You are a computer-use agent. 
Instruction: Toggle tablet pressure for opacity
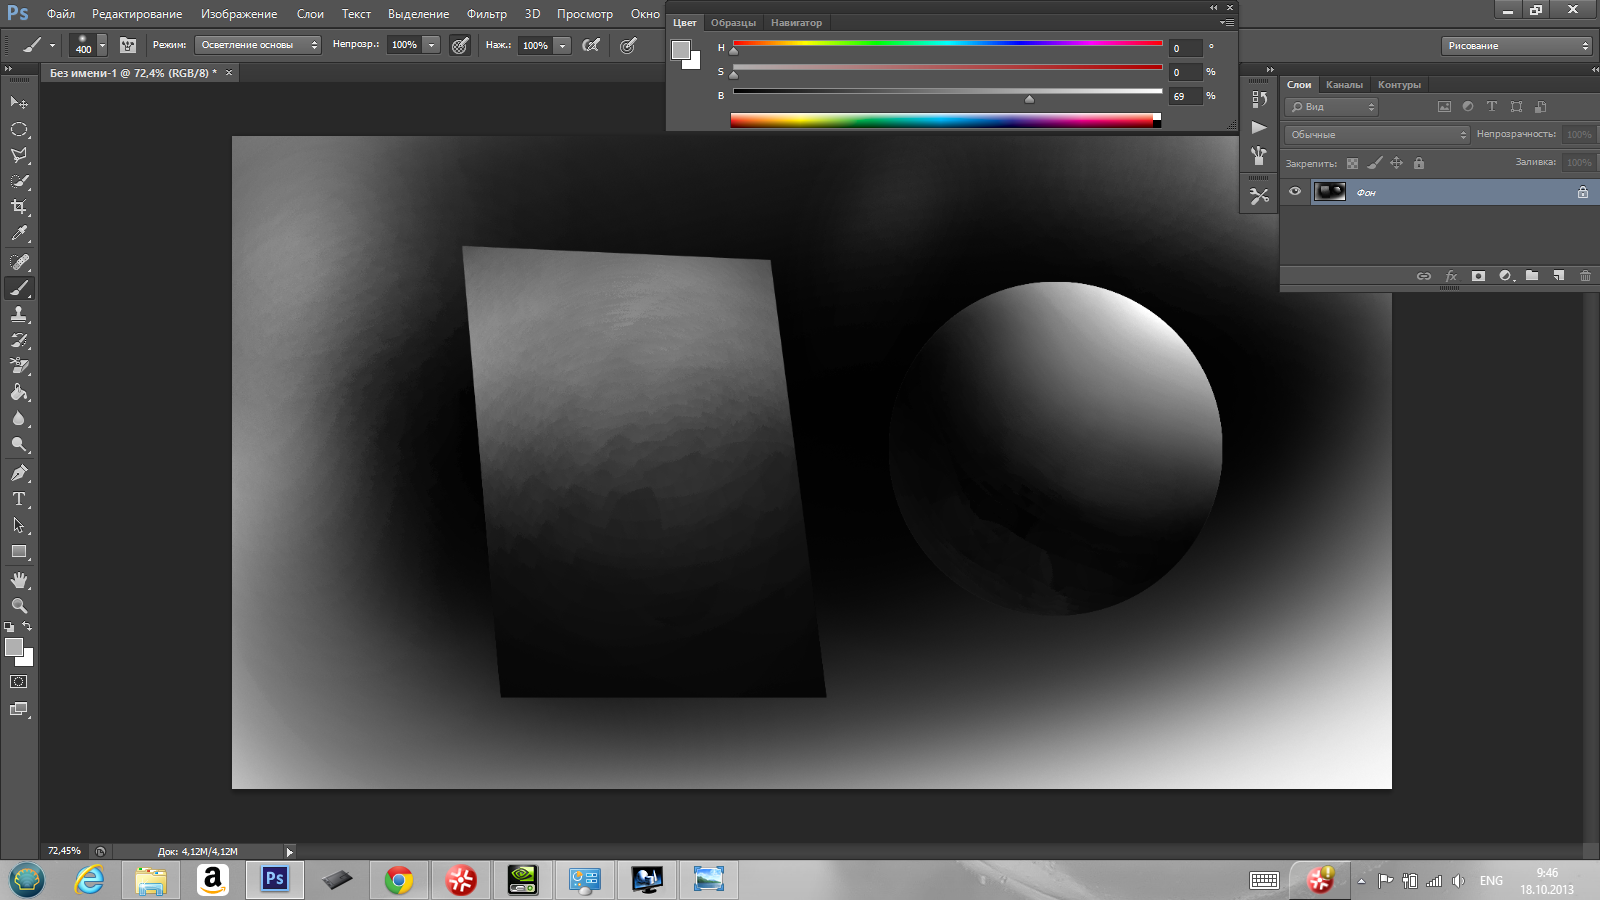pos(460,45)
